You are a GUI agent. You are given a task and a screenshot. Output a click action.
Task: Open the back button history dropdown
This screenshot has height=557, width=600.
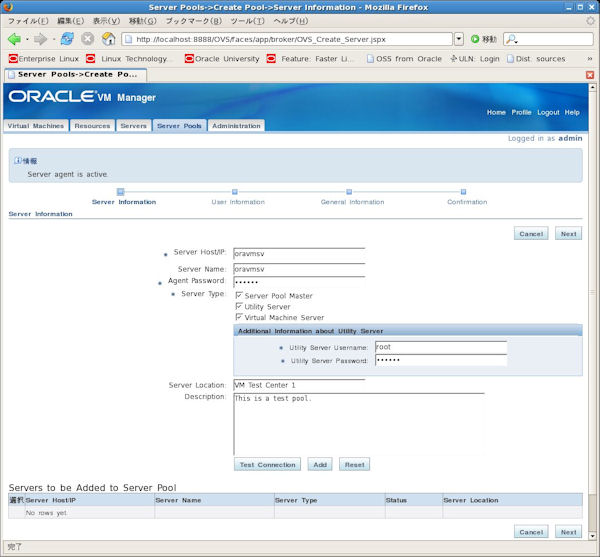click(27, 39)
